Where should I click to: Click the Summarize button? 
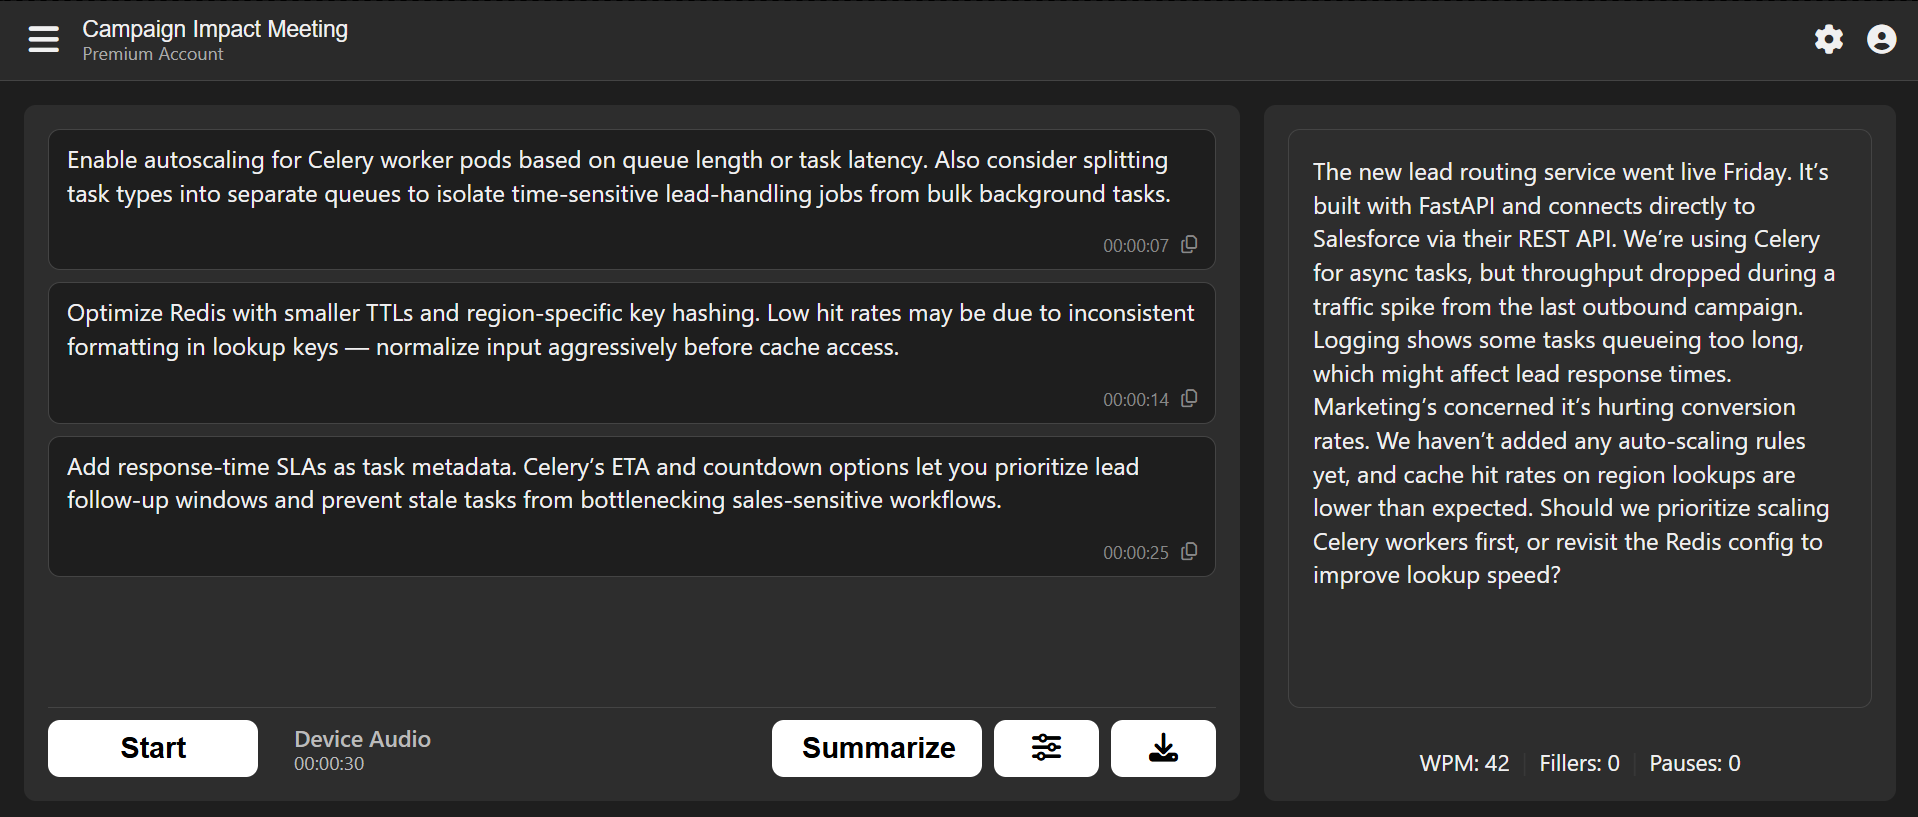[877, 748]
